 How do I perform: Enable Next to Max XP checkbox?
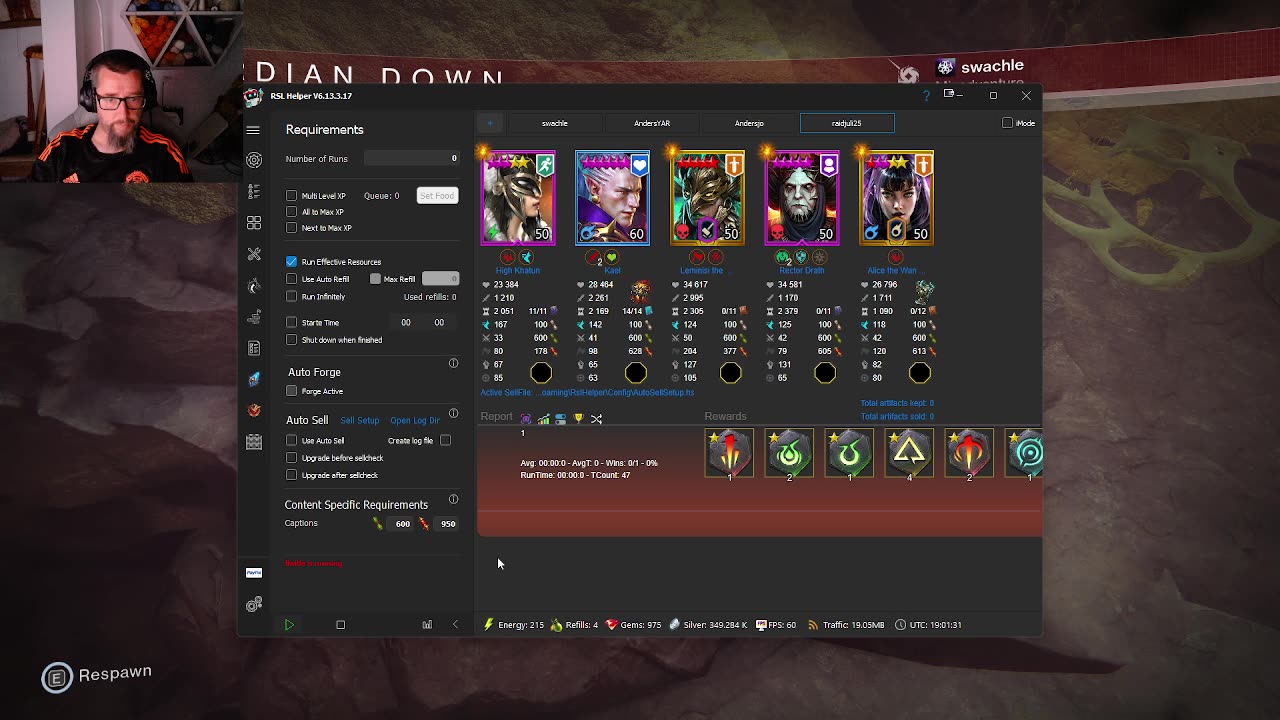tap(292, 228)
